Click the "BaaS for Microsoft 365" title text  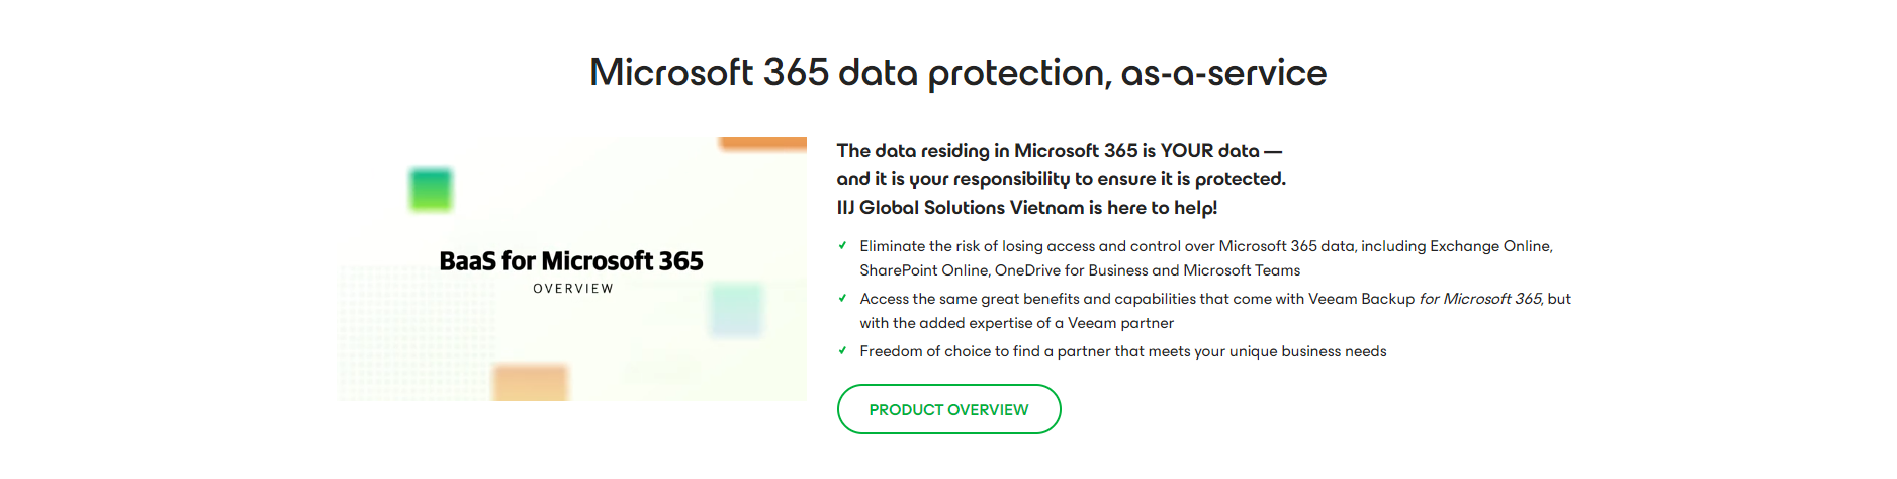(571, 261)
